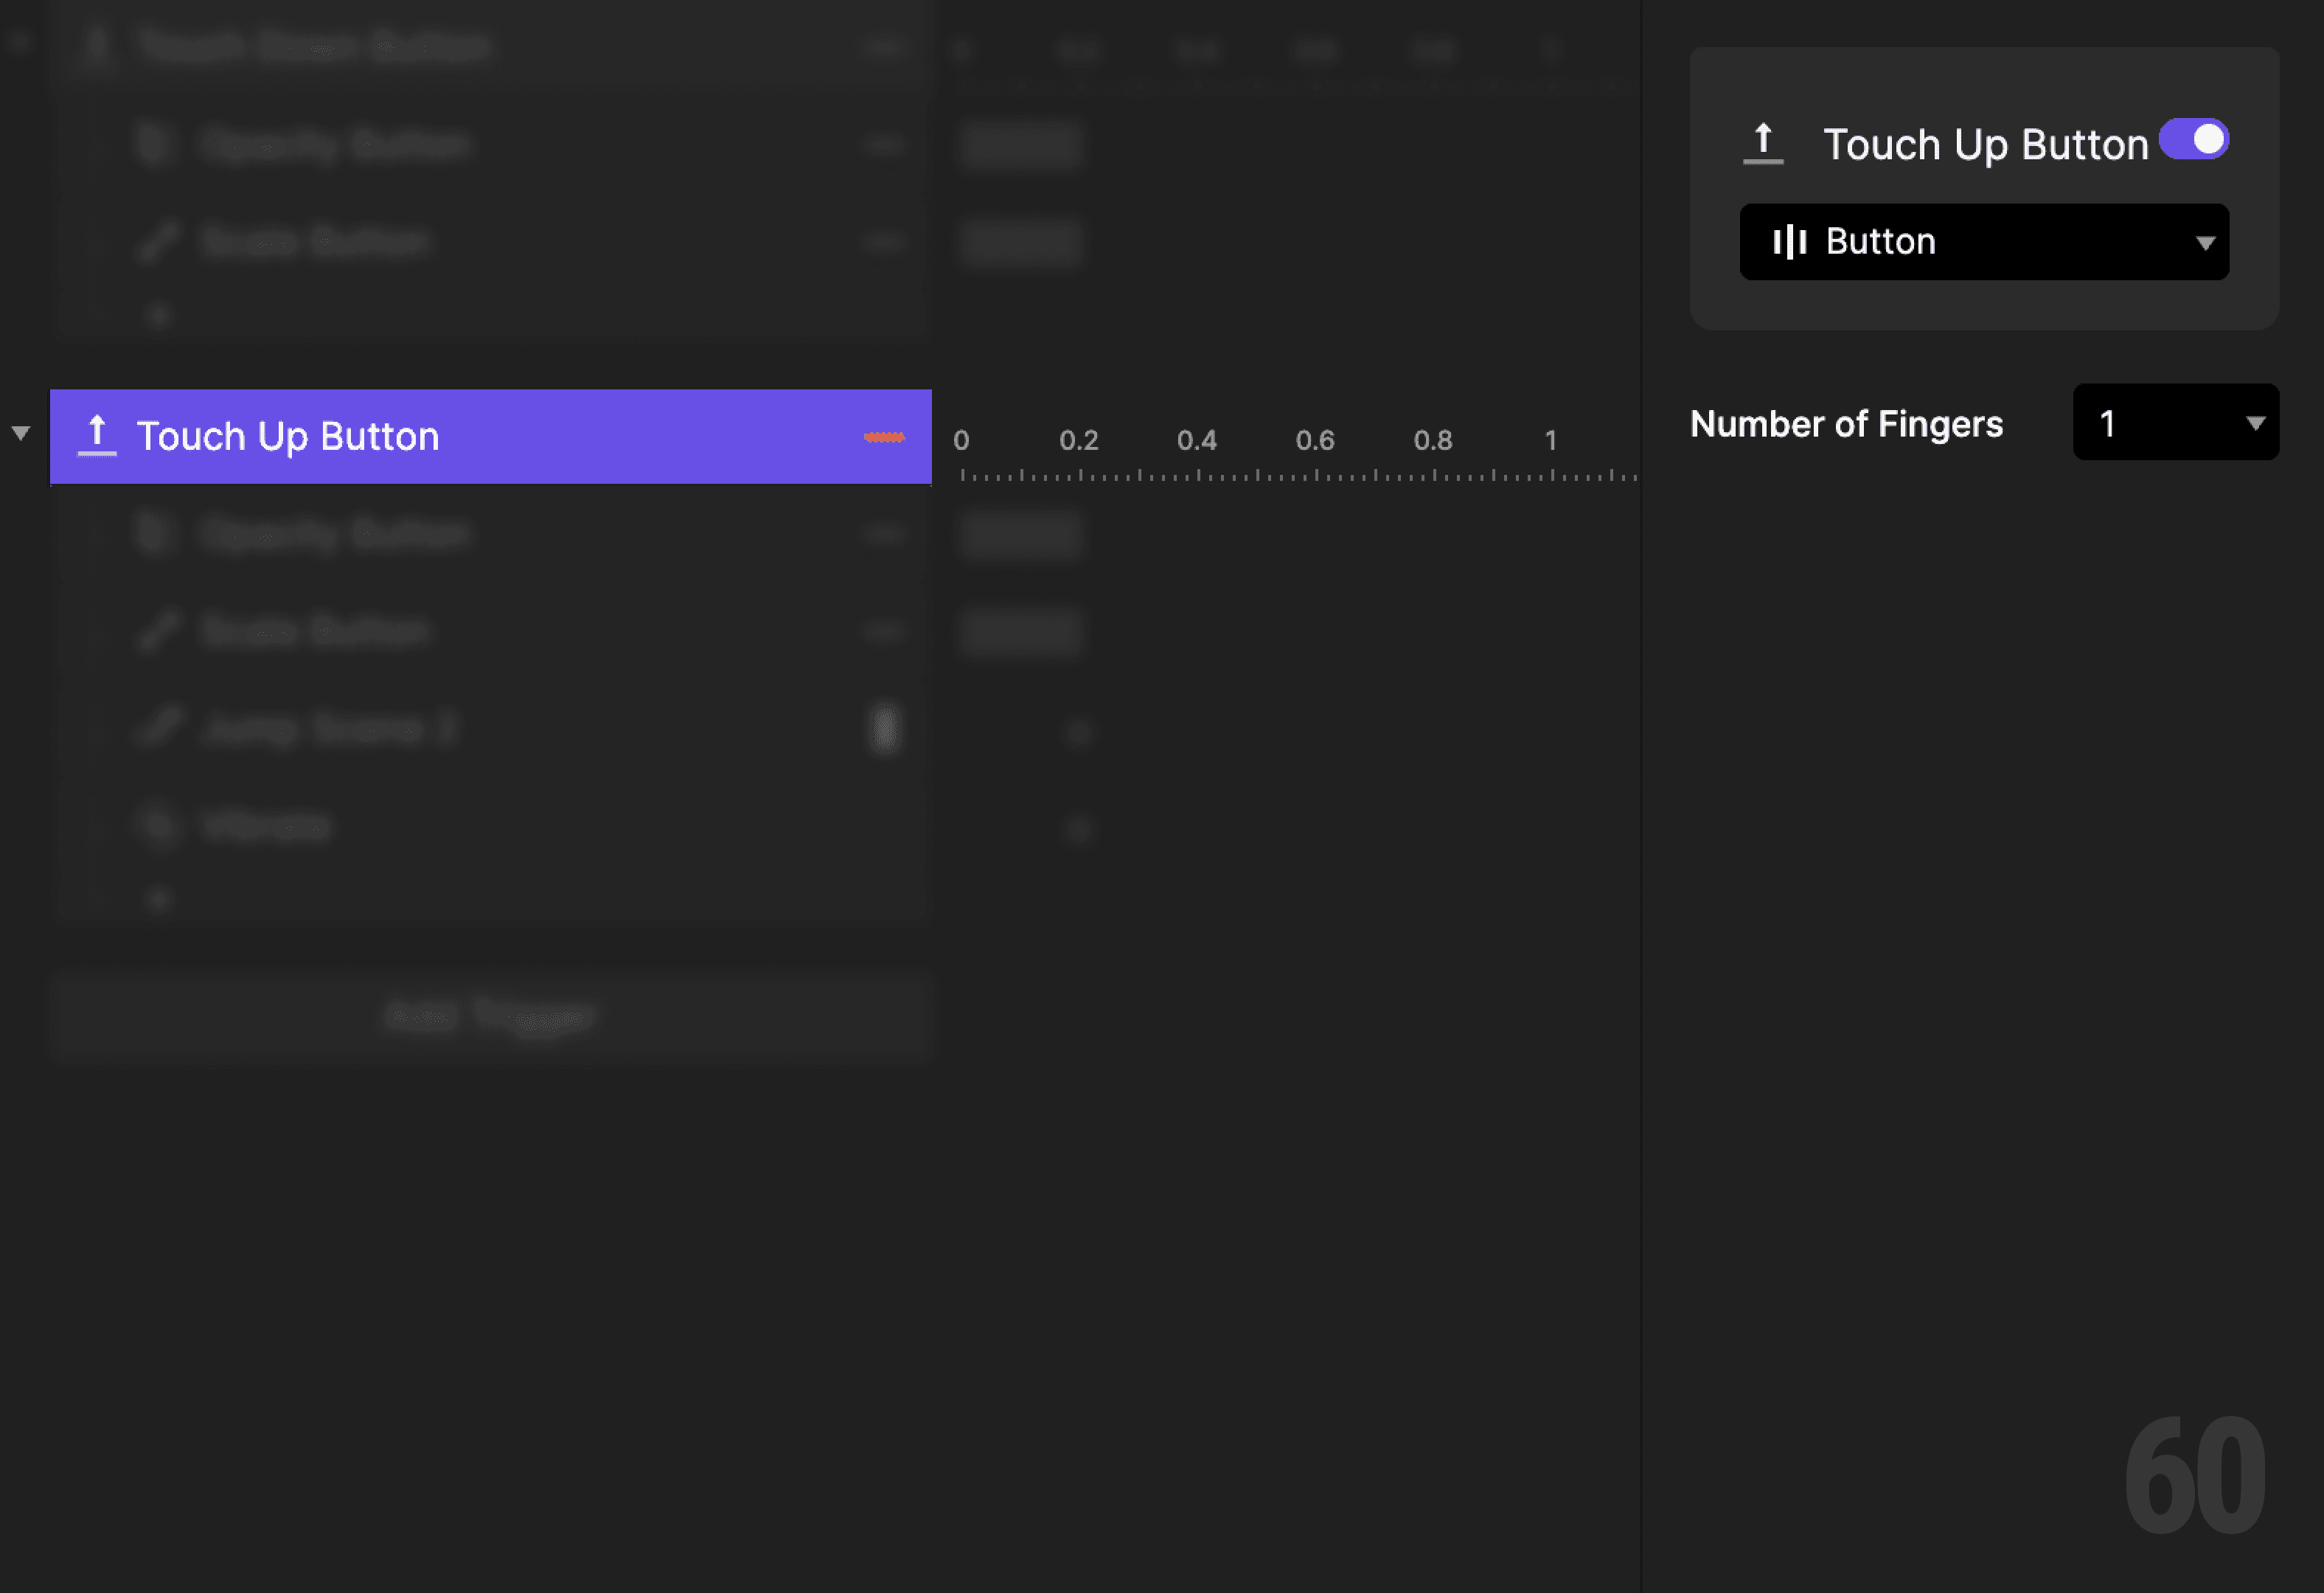This screenshot has width=2324, height=1593.
Task: Click the upload arrow icon beside Touch Up Button
Action: pos(1764,142)
